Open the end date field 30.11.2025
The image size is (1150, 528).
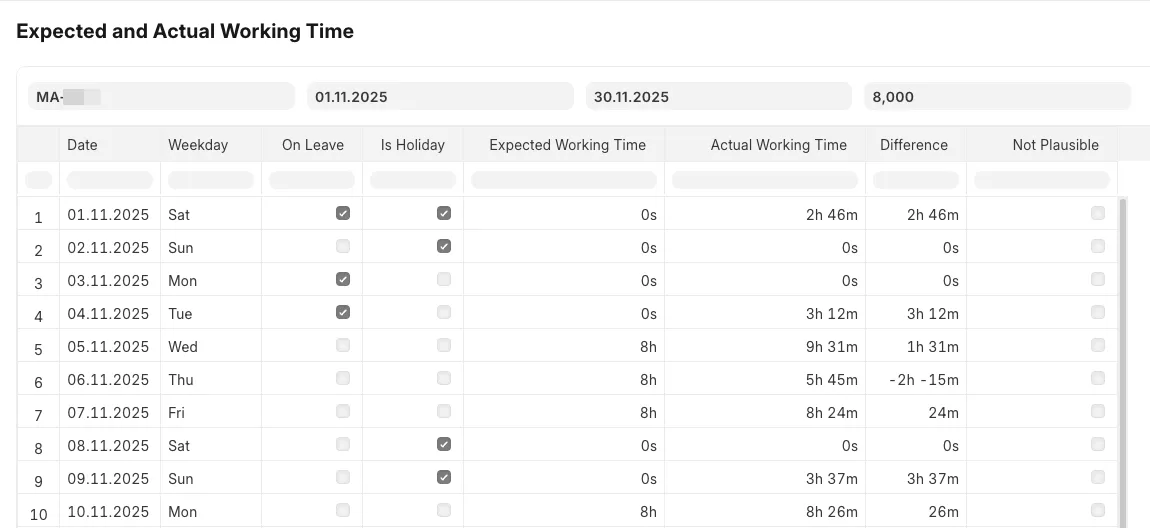click(x=719, y=97)
